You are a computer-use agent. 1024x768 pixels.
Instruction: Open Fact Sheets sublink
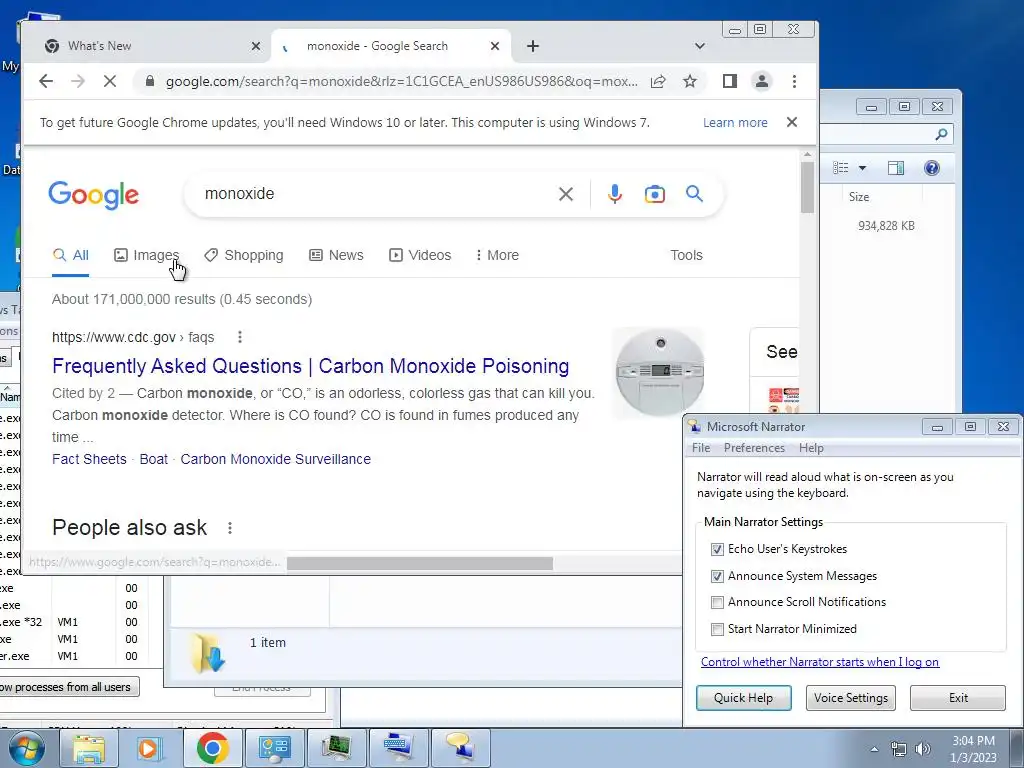pos(89,459)
